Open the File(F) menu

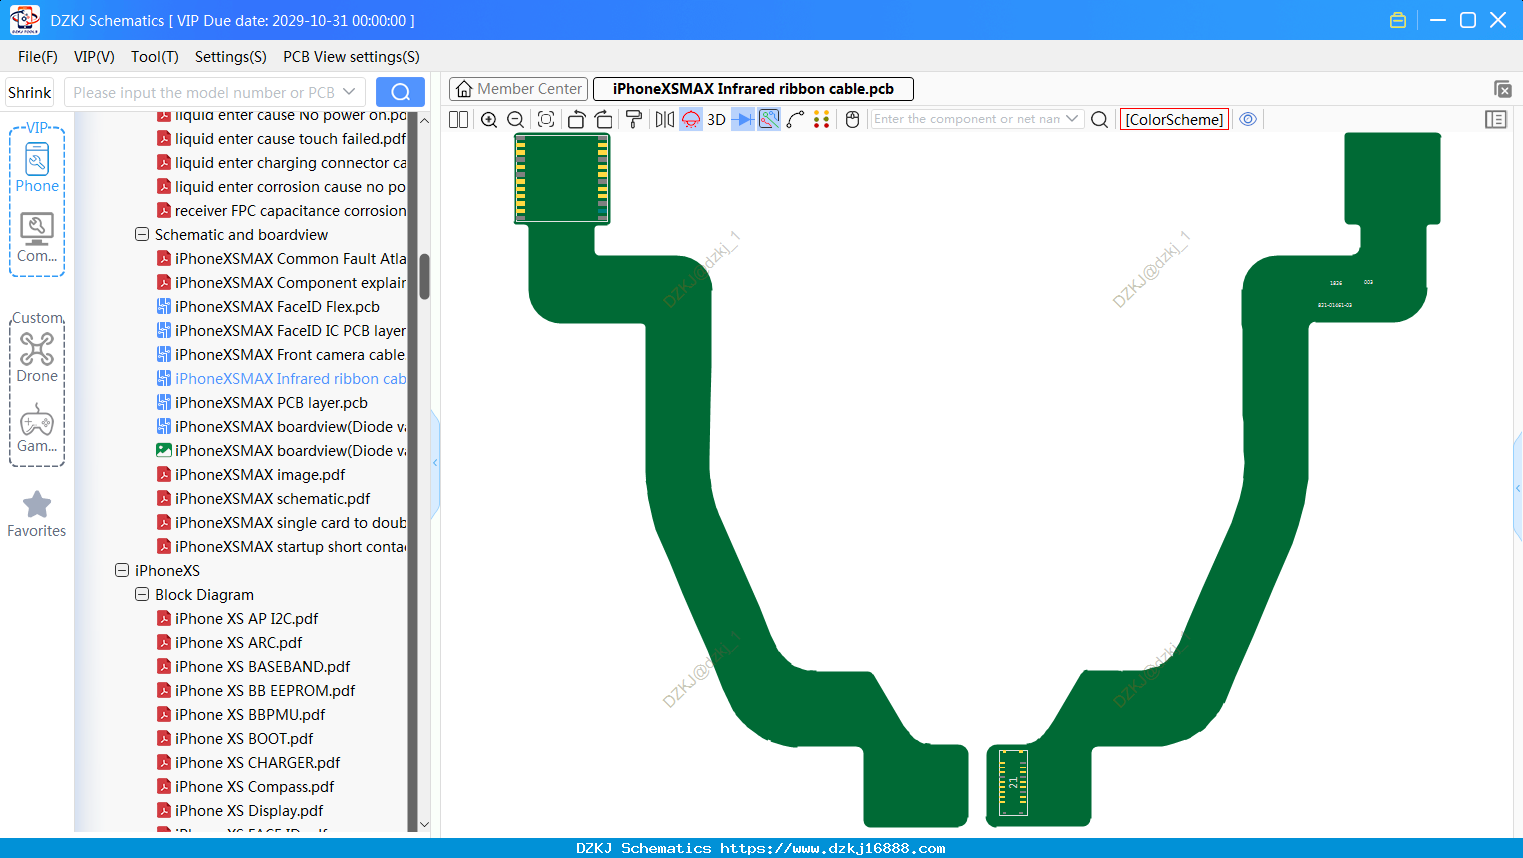point(38,57)
